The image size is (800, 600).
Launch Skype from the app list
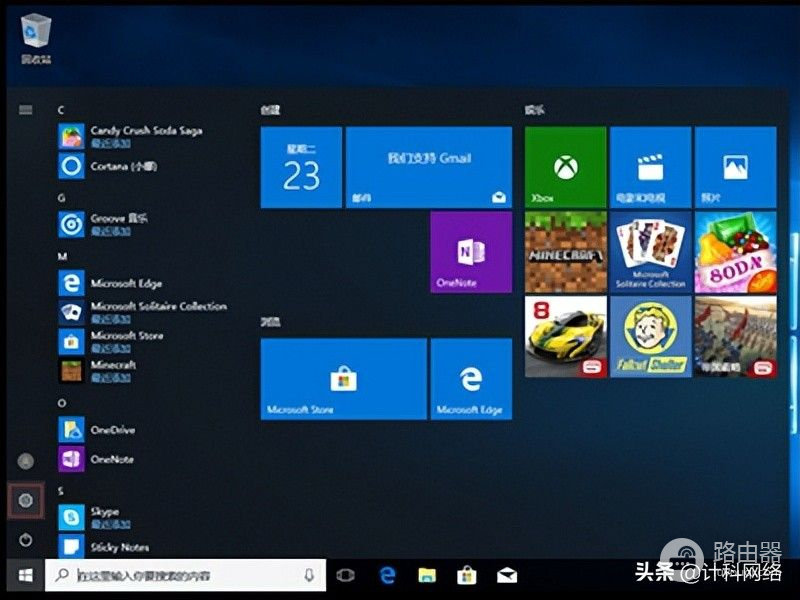[94, 517]
